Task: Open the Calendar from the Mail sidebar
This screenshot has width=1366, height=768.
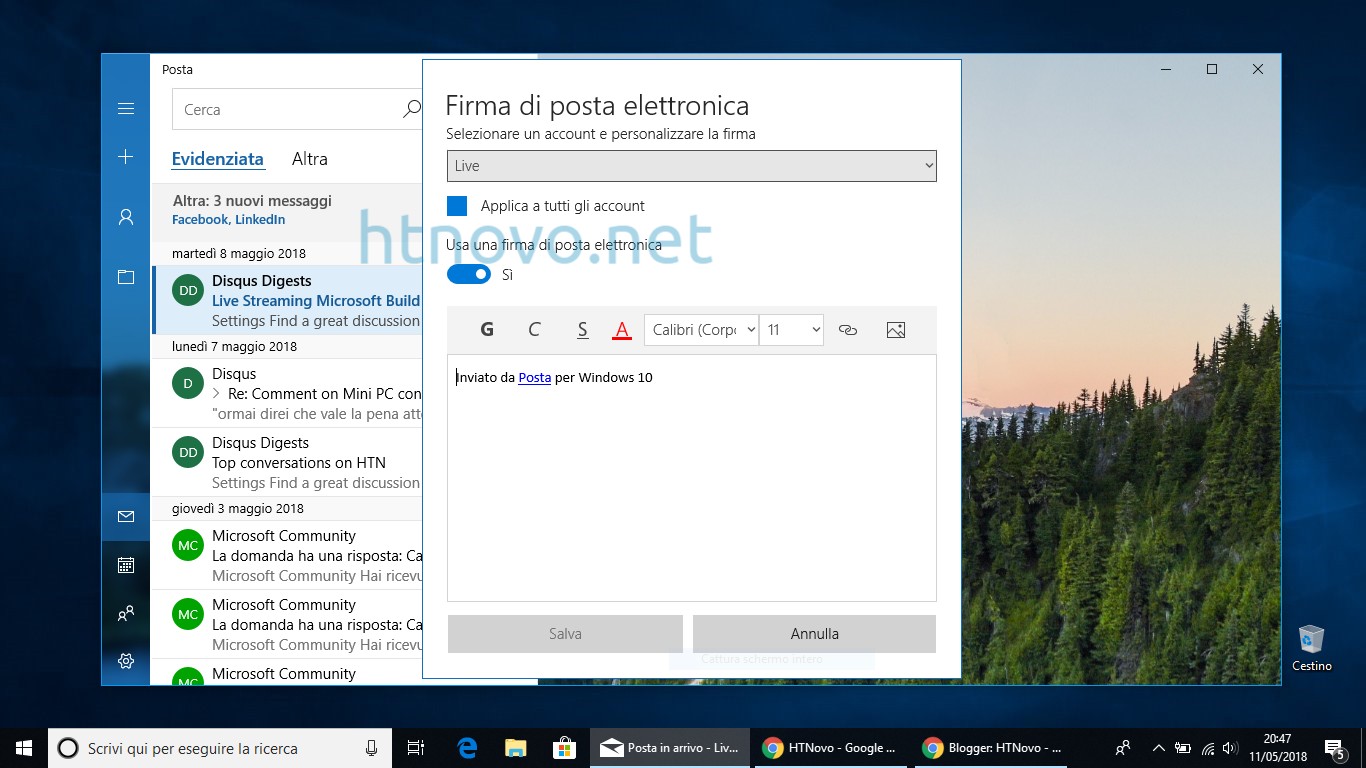Action: pyautogui.click(x=125, y=565)
